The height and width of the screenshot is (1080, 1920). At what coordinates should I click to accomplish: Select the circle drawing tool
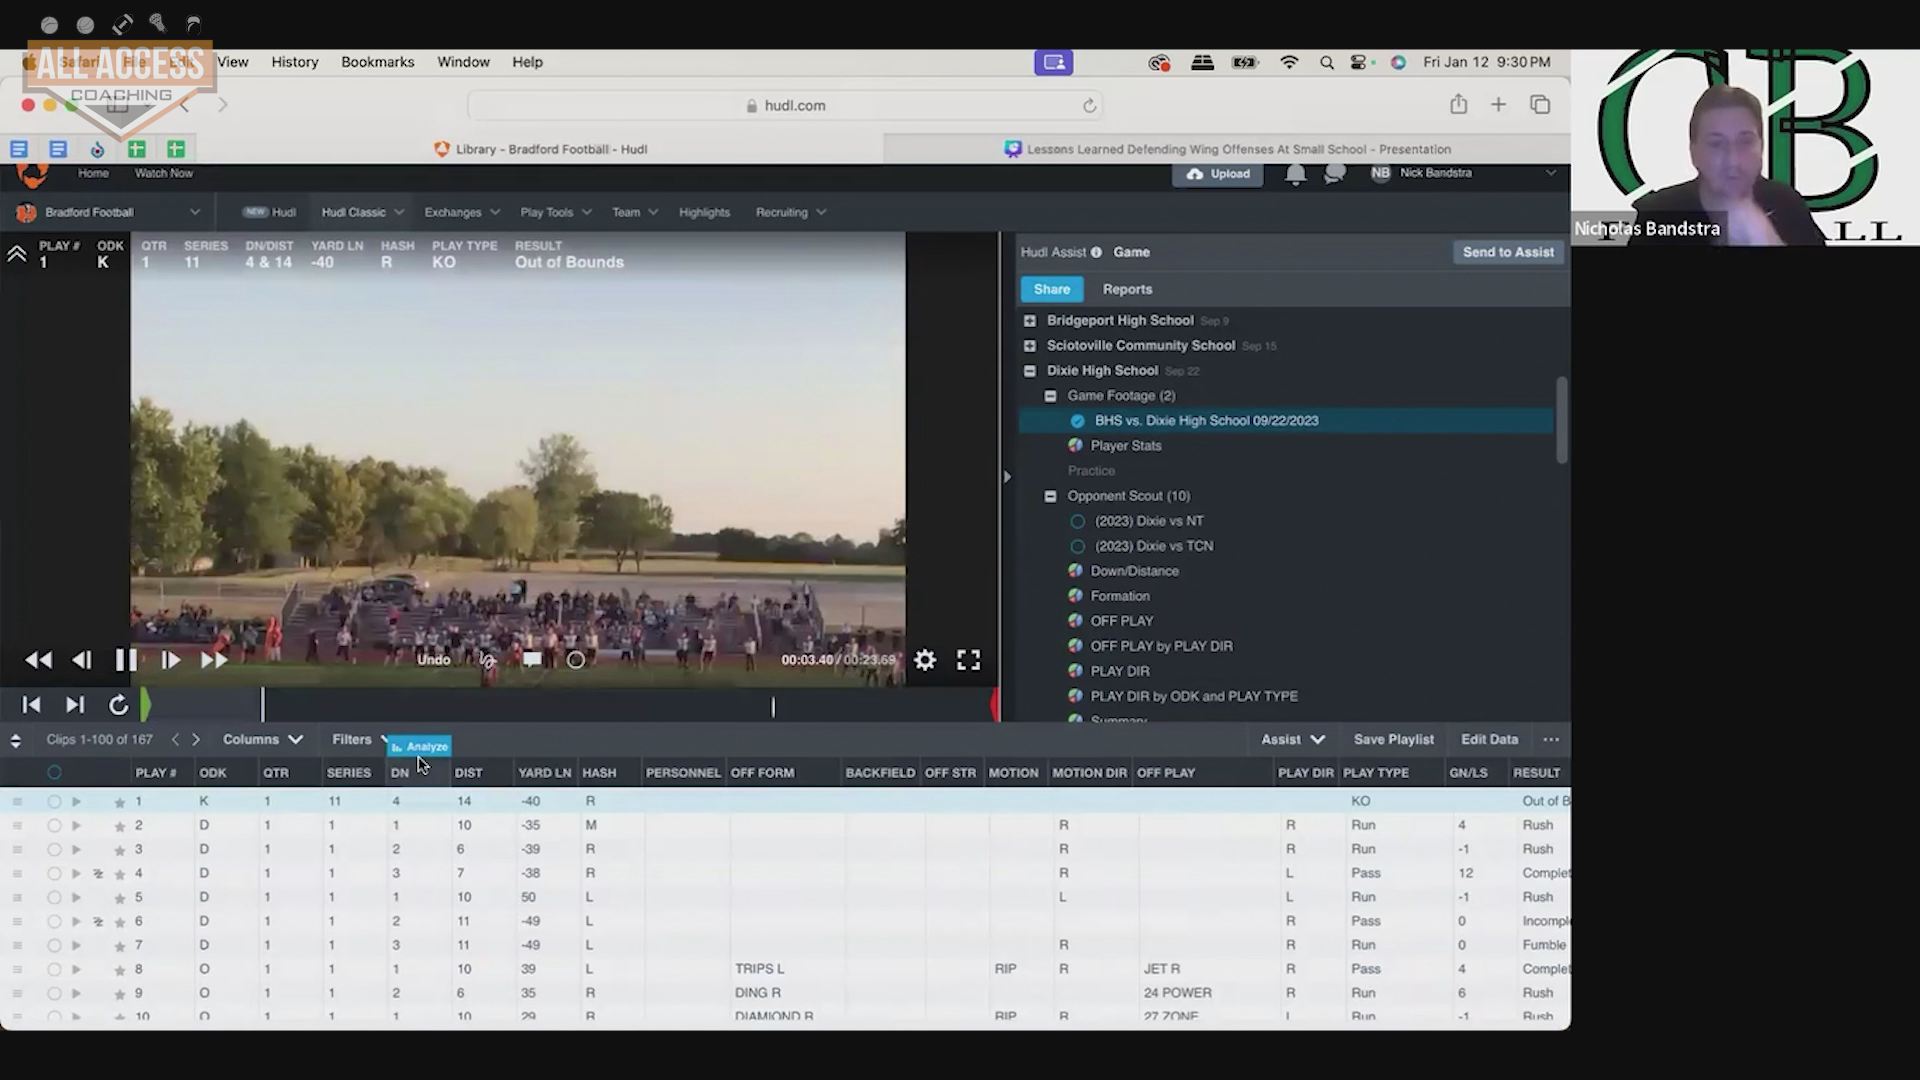[576, 660]
